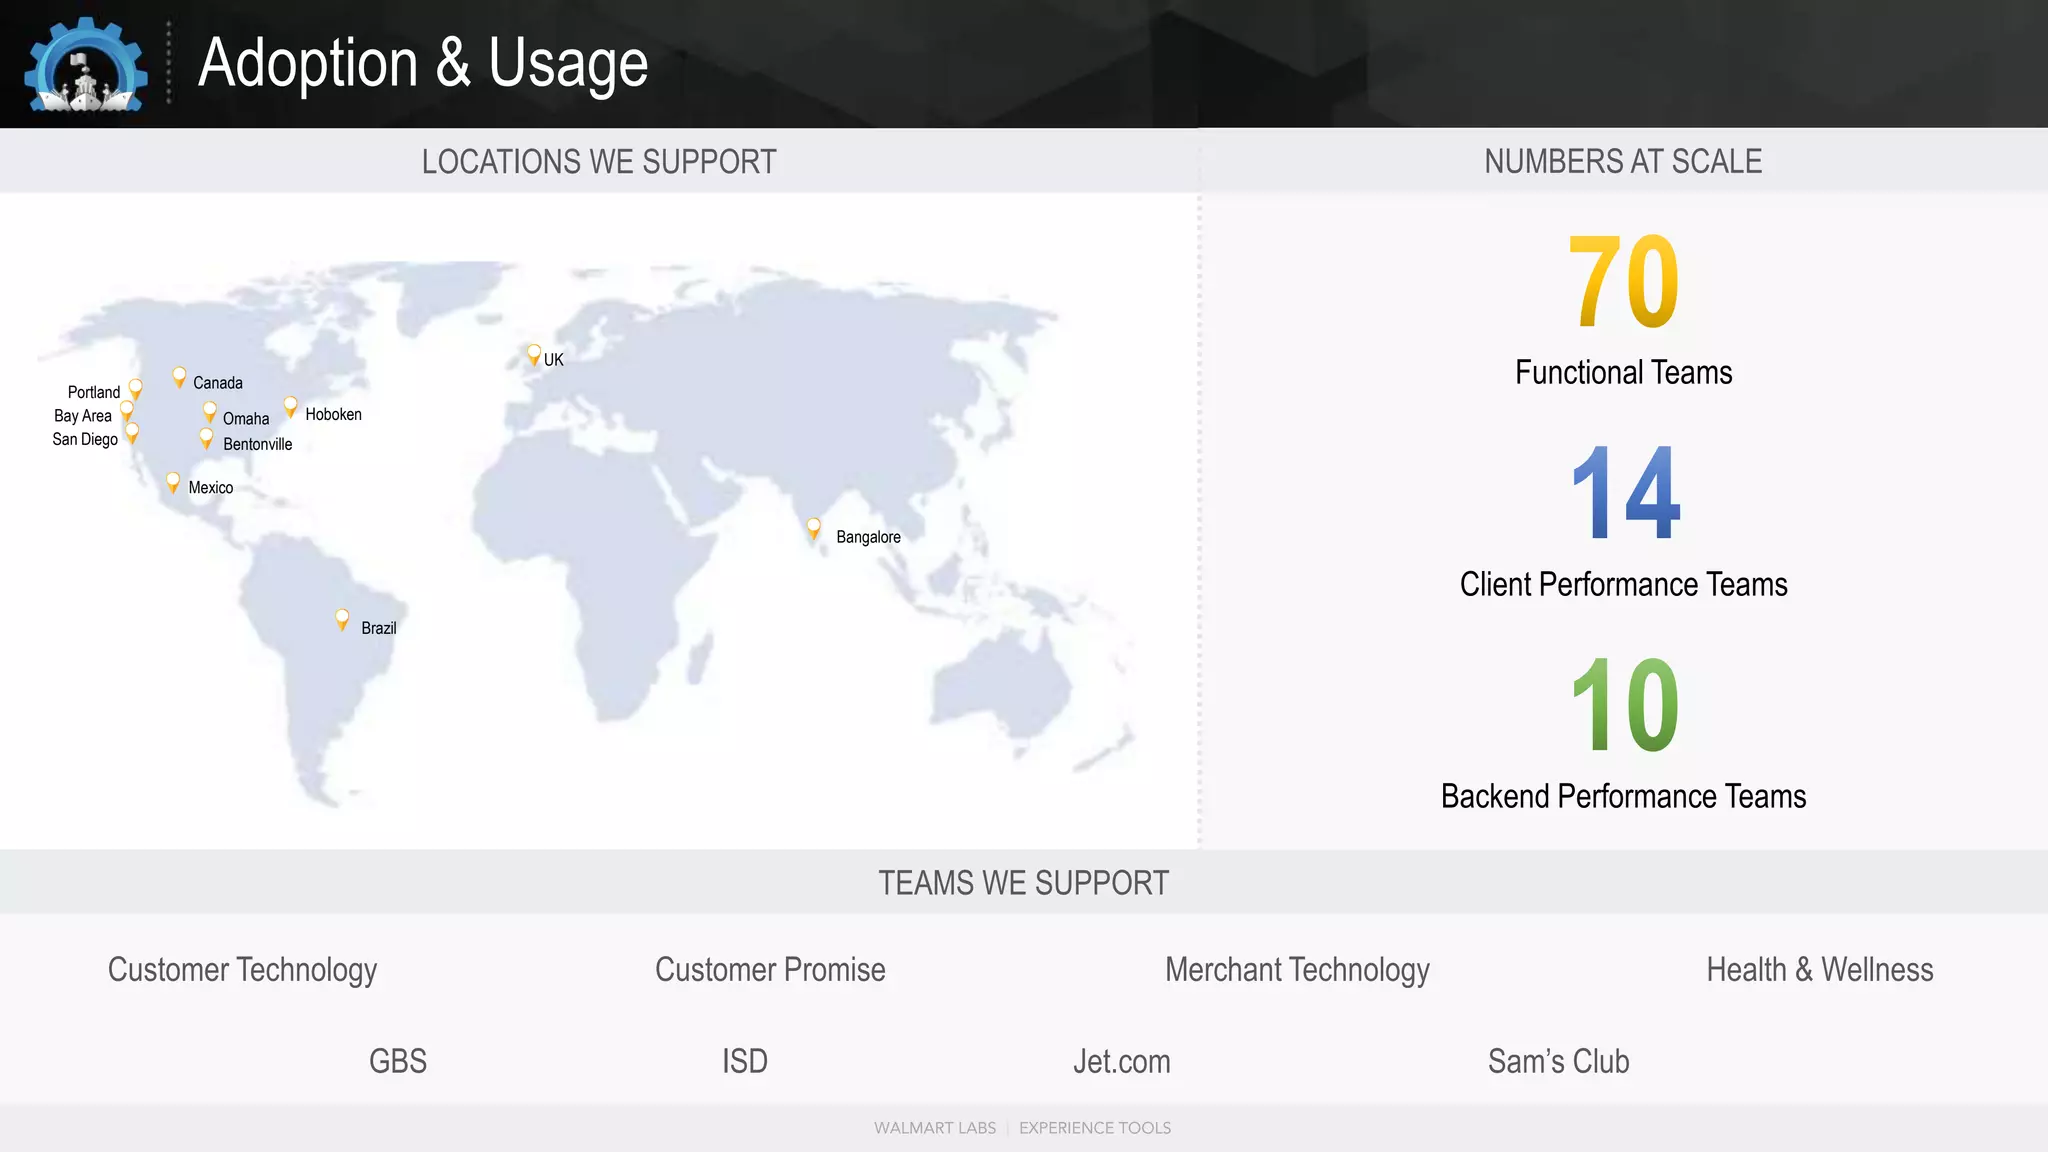Click the 'EXPERIENCE TOOLS' footer text
2048x1152 pixels.
(x=1095, y=1128)
